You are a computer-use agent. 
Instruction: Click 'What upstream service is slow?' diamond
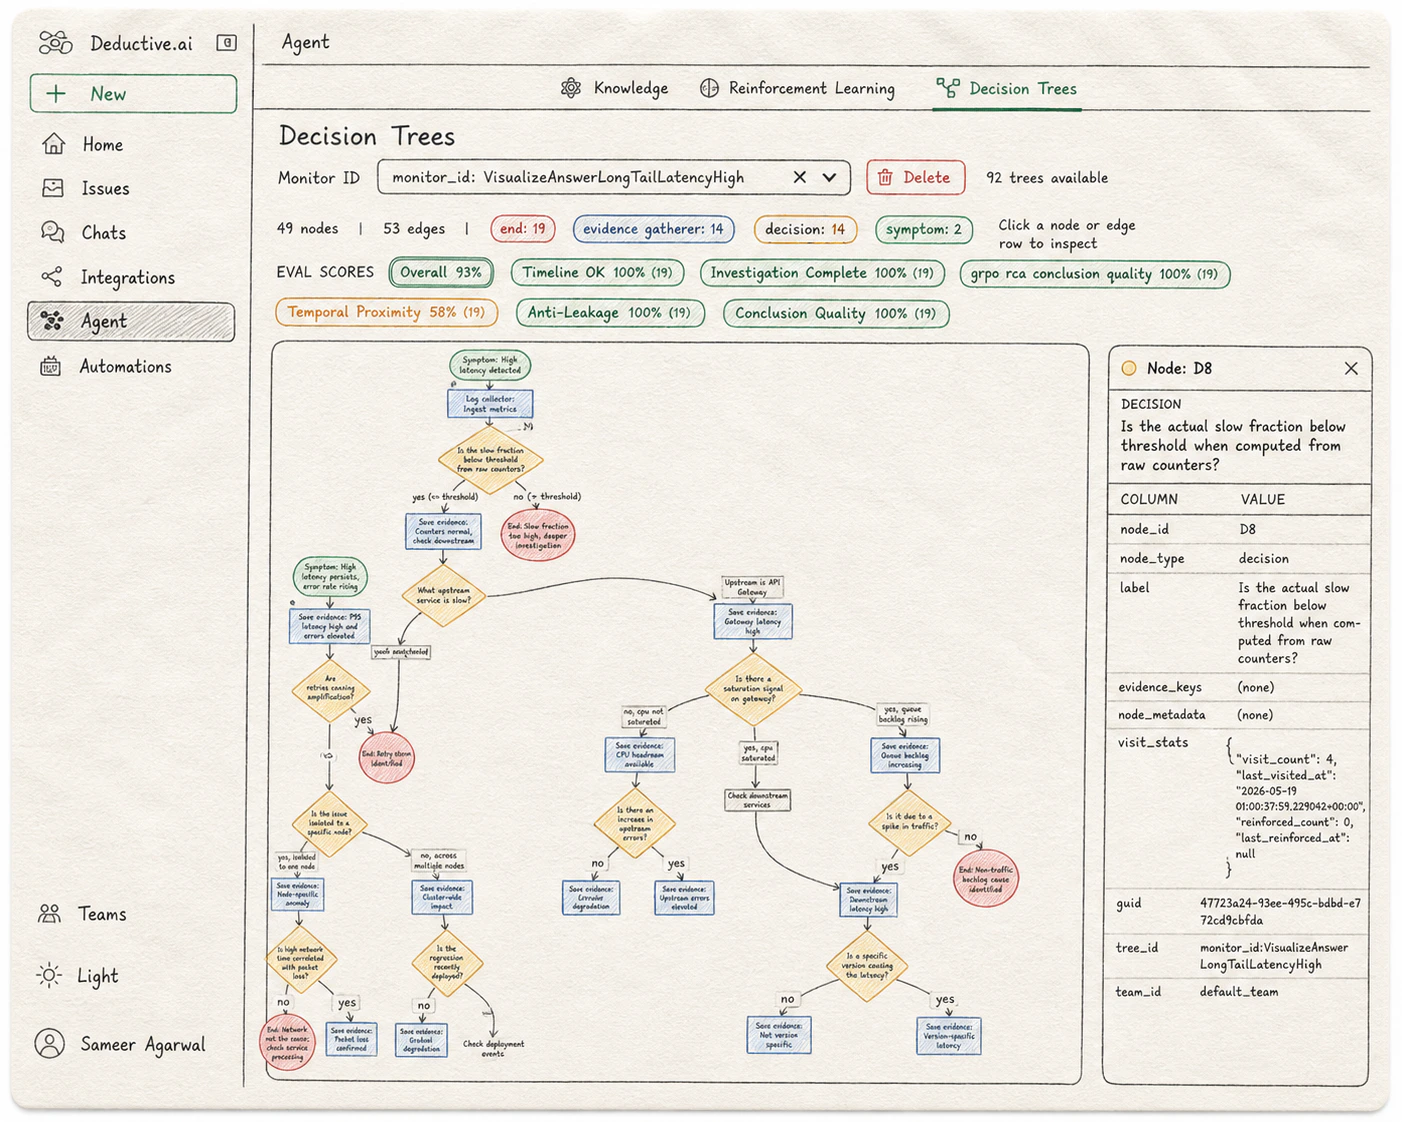pos(443,596)
